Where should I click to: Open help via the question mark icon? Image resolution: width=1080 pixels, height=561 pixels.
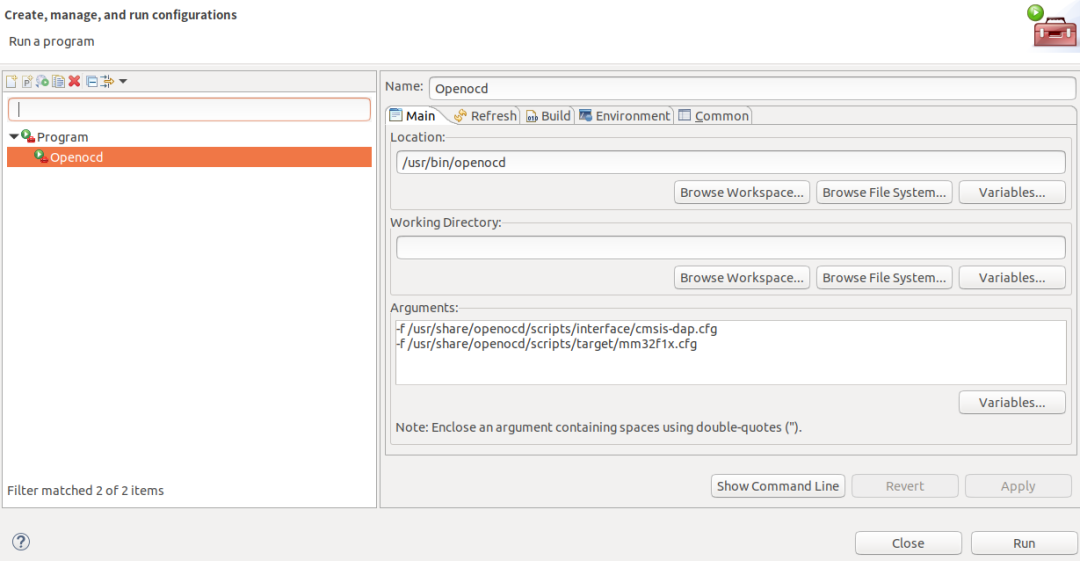click(21, 542)
